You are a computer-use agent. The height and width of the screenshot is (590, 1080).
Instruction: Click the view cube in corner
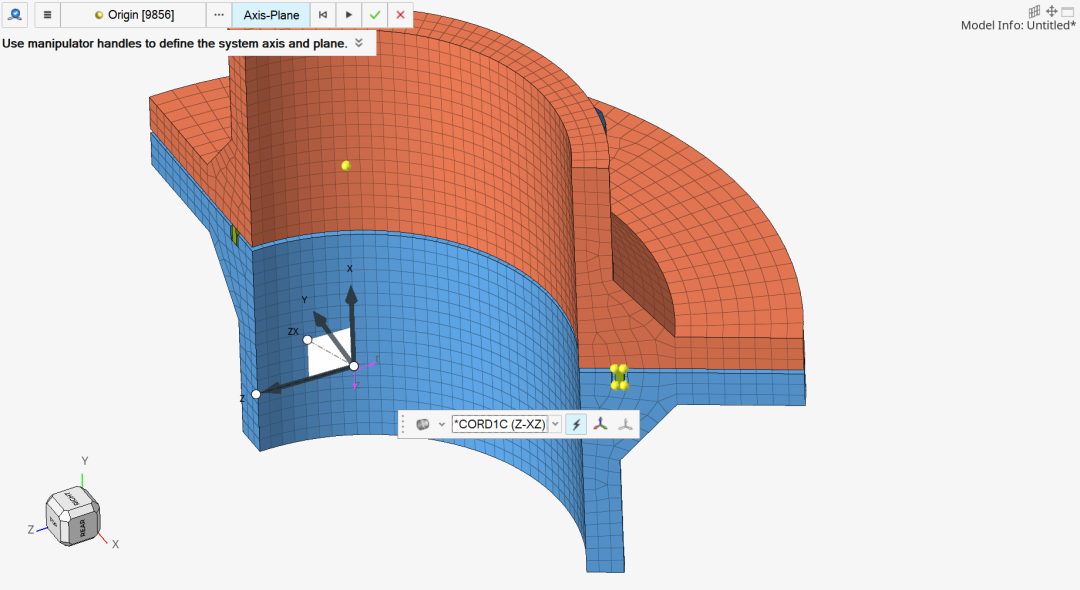76,516
